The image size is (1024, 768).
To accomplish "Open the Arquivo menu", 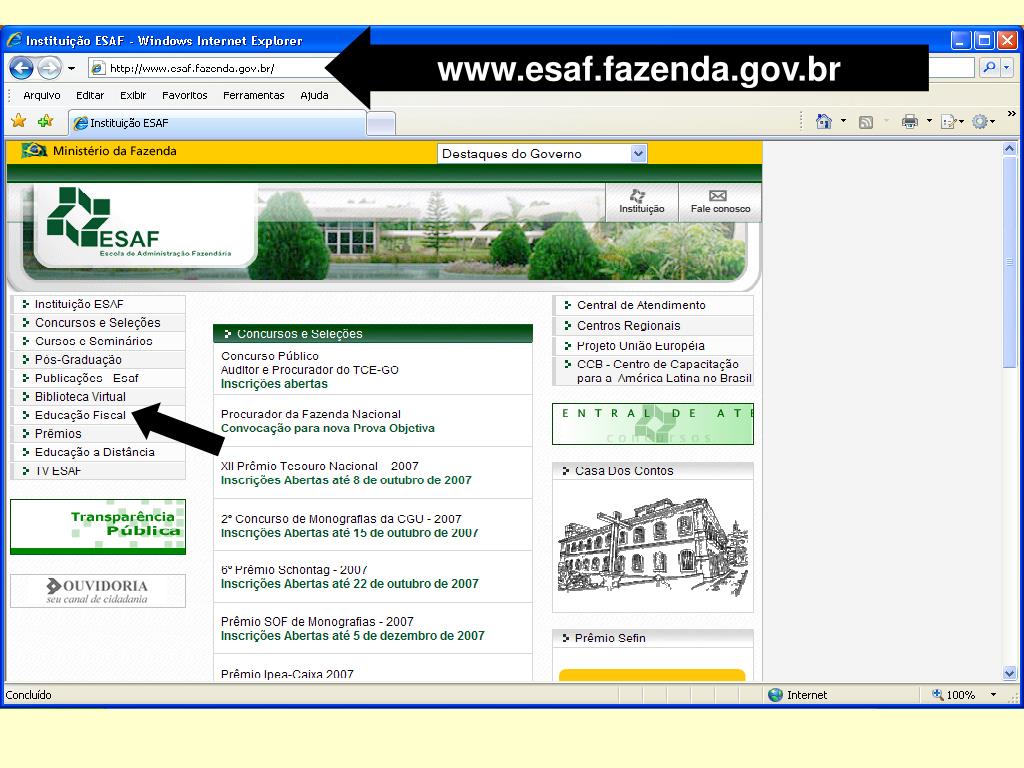I will (x=42, y=95).
